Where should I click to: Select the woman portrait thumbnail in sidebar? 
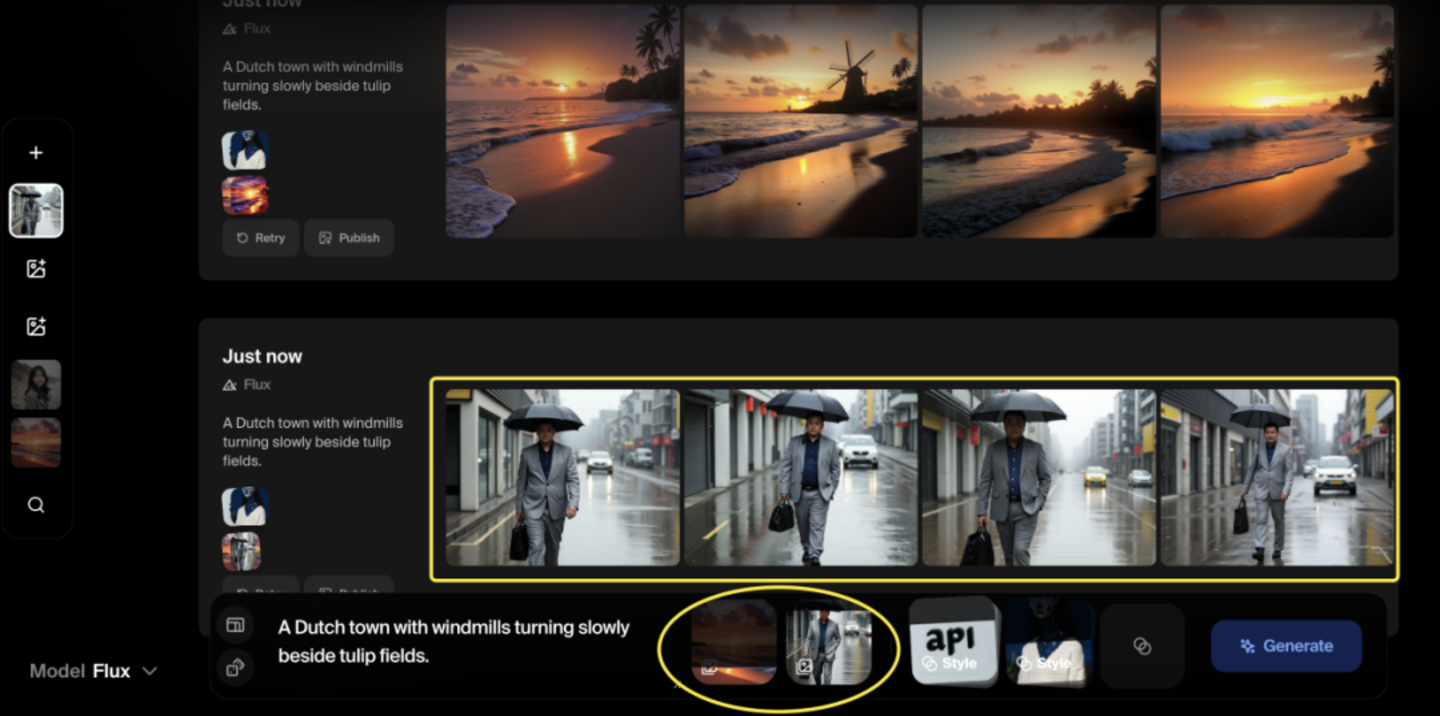(36, 385)
